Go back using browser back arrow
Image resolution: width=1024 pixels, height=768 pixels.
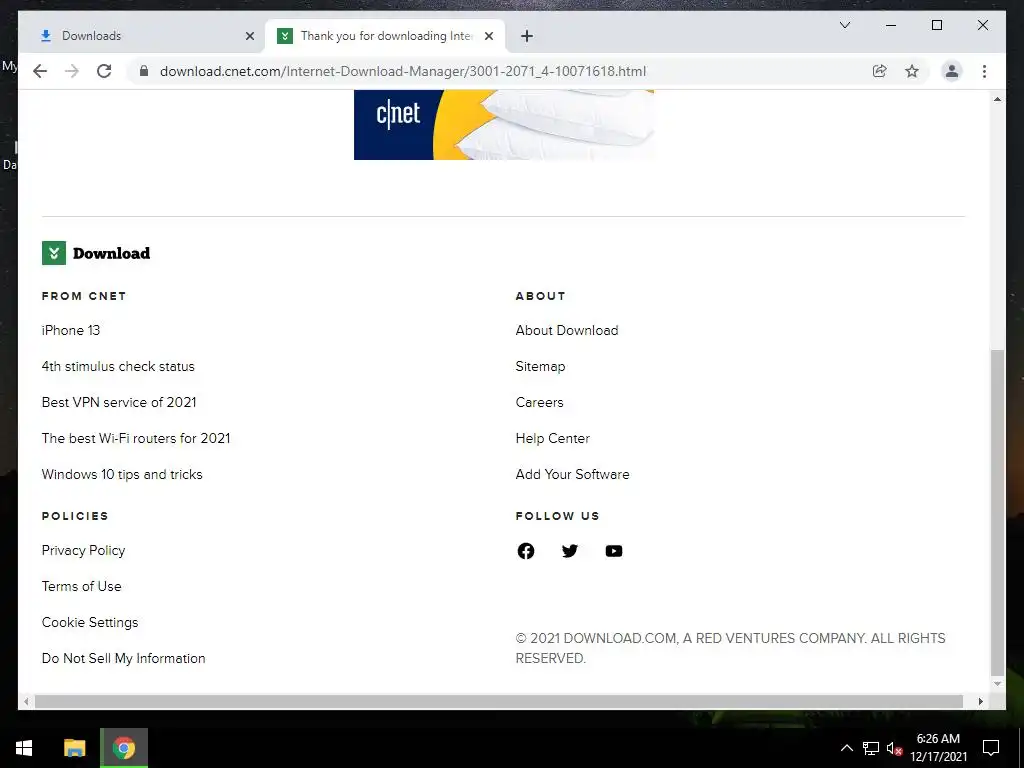tap(40, 71)
